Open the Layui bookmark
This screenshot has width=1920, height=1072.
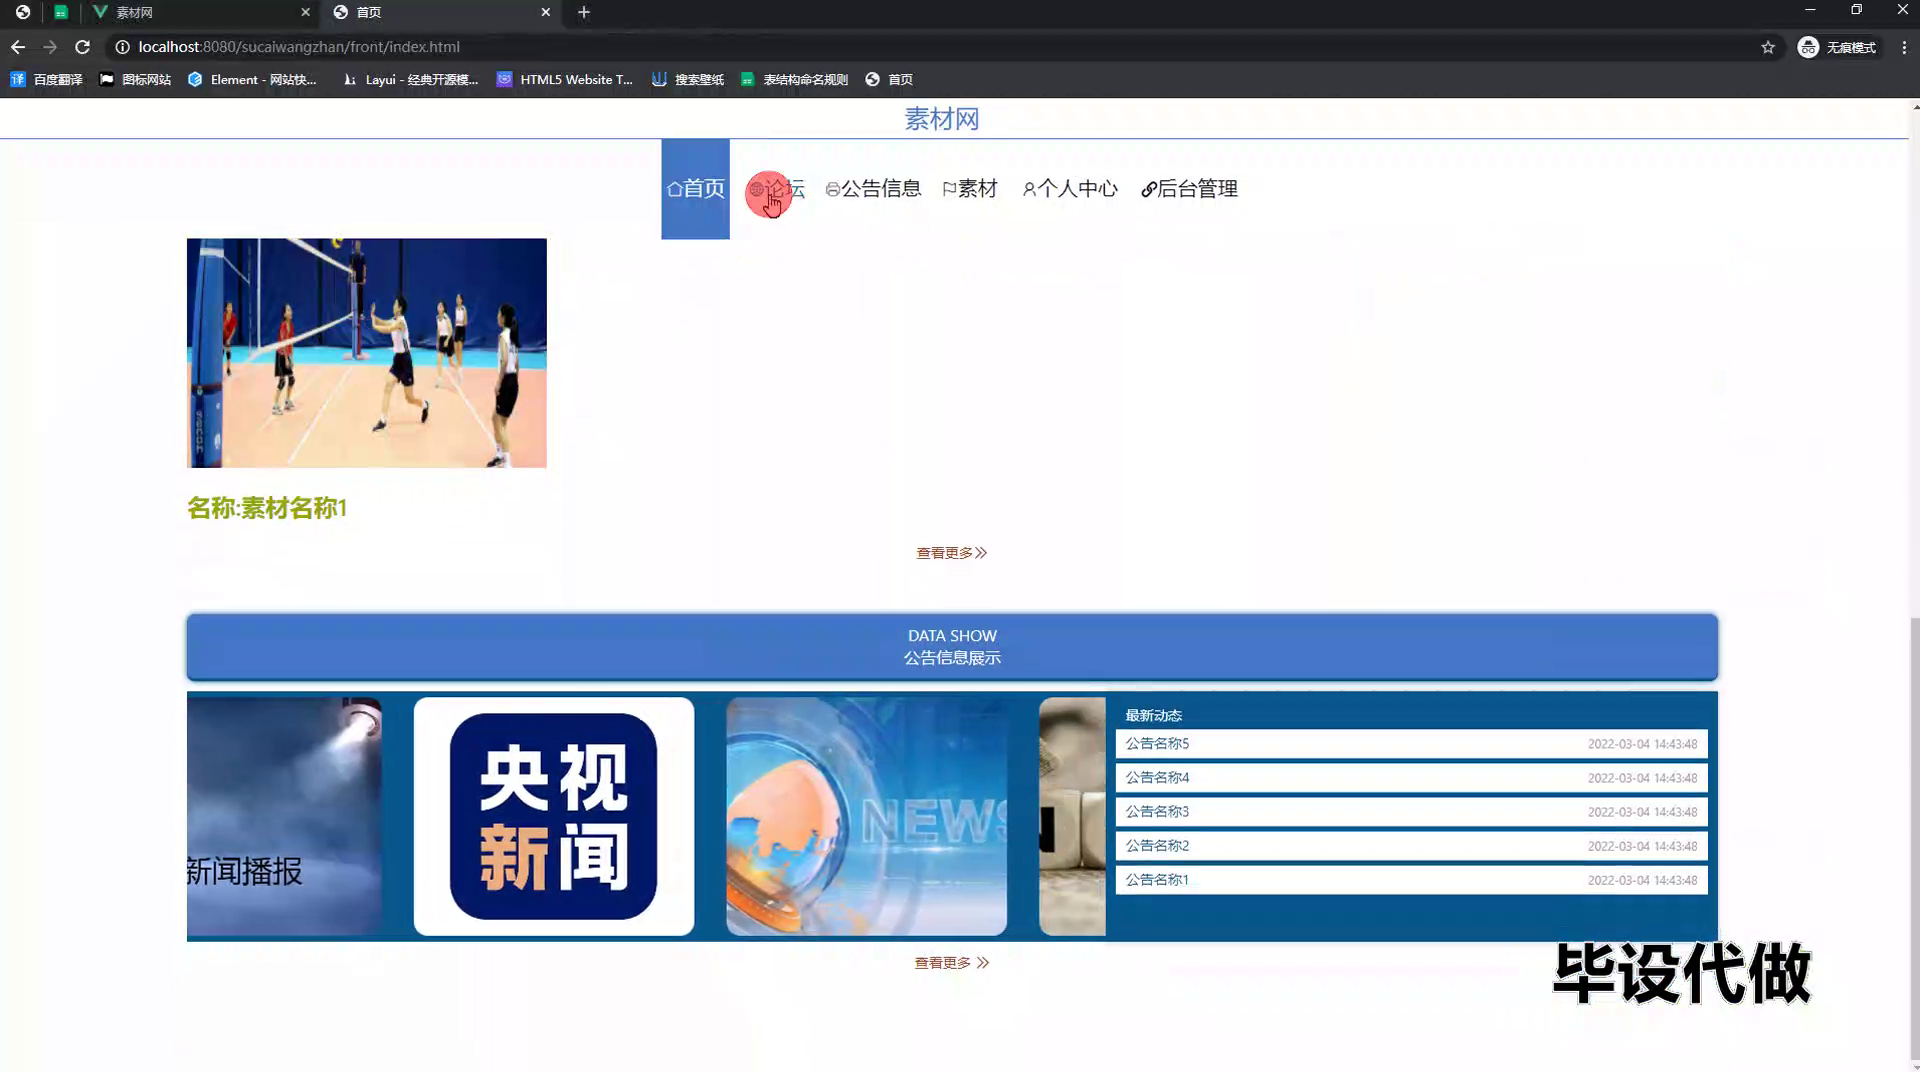click(411, 79)
